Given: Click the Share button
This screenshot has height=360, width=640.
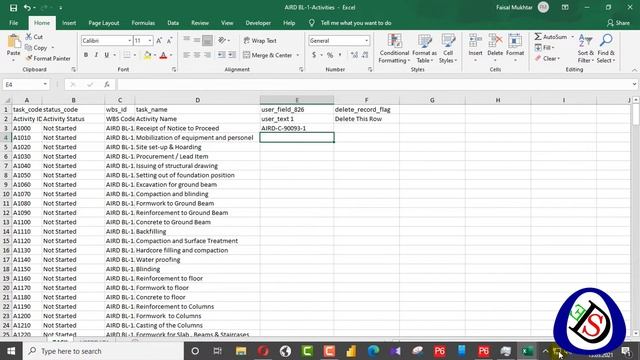Looking at the screenshot, I should (618, 23).
